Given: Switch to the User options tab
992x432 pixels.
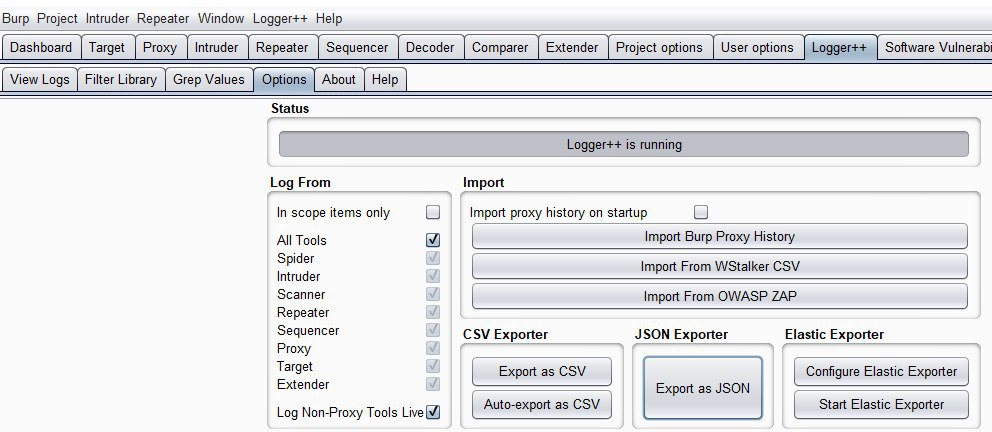Looking at the screenshot, I should pos(757,47).
